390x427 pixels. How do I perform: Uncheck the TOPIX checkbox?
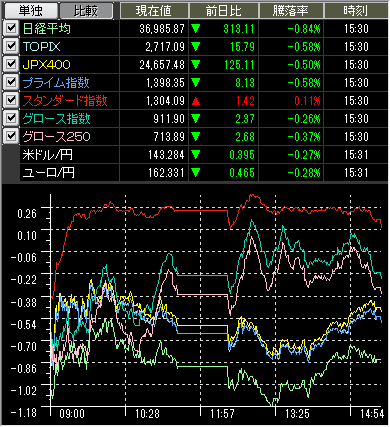[x=11, y=46]
